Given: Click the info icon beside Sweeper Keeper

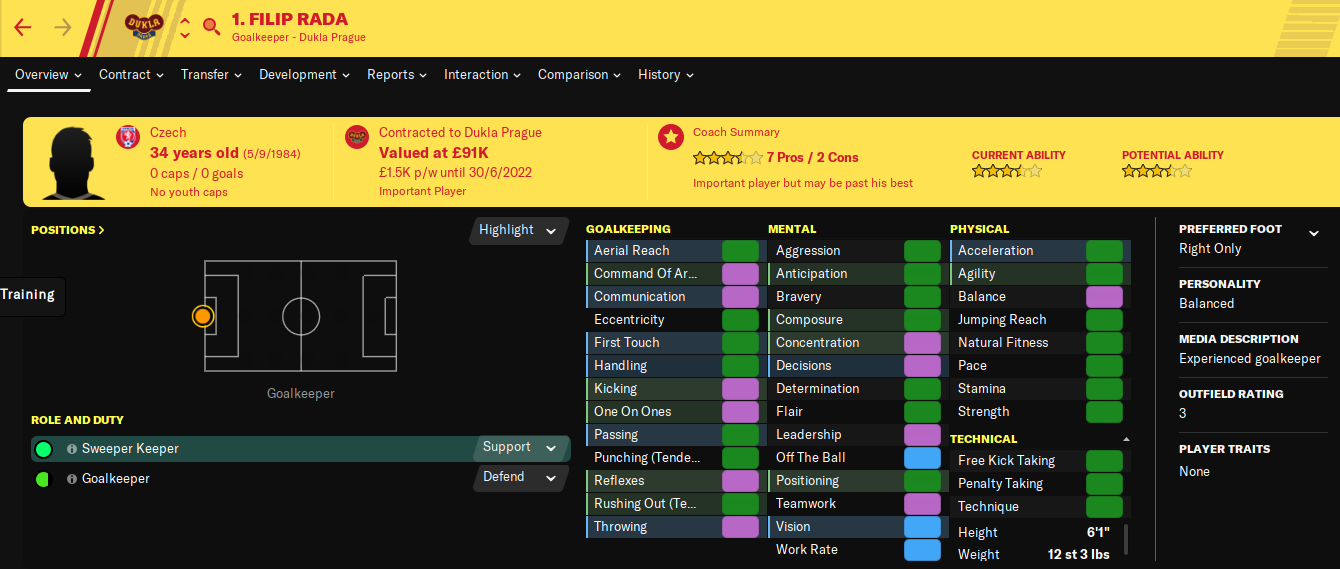Looking at the screenshot, I should click(72, 449).
